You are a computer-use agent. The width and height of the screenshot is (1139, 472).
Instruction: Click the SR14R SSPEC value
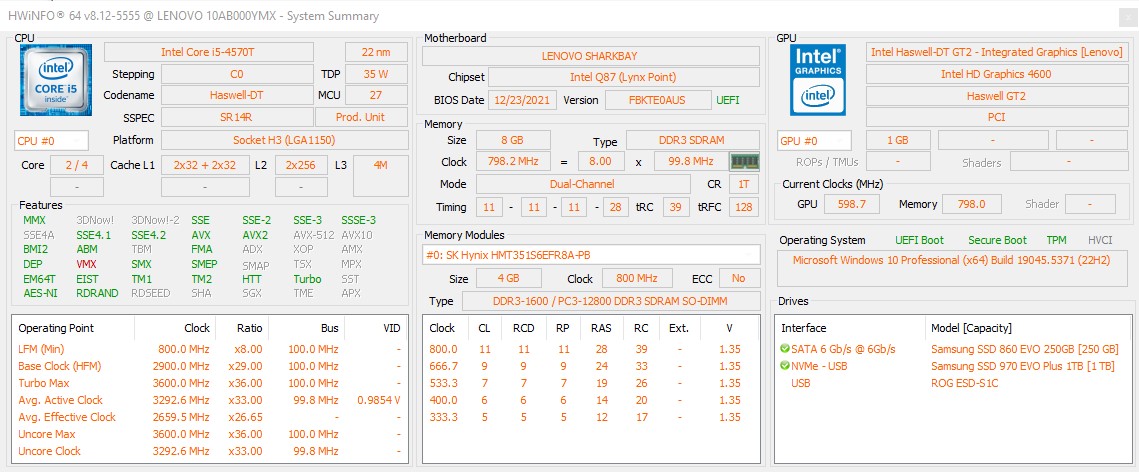click(x=237, y=117)
